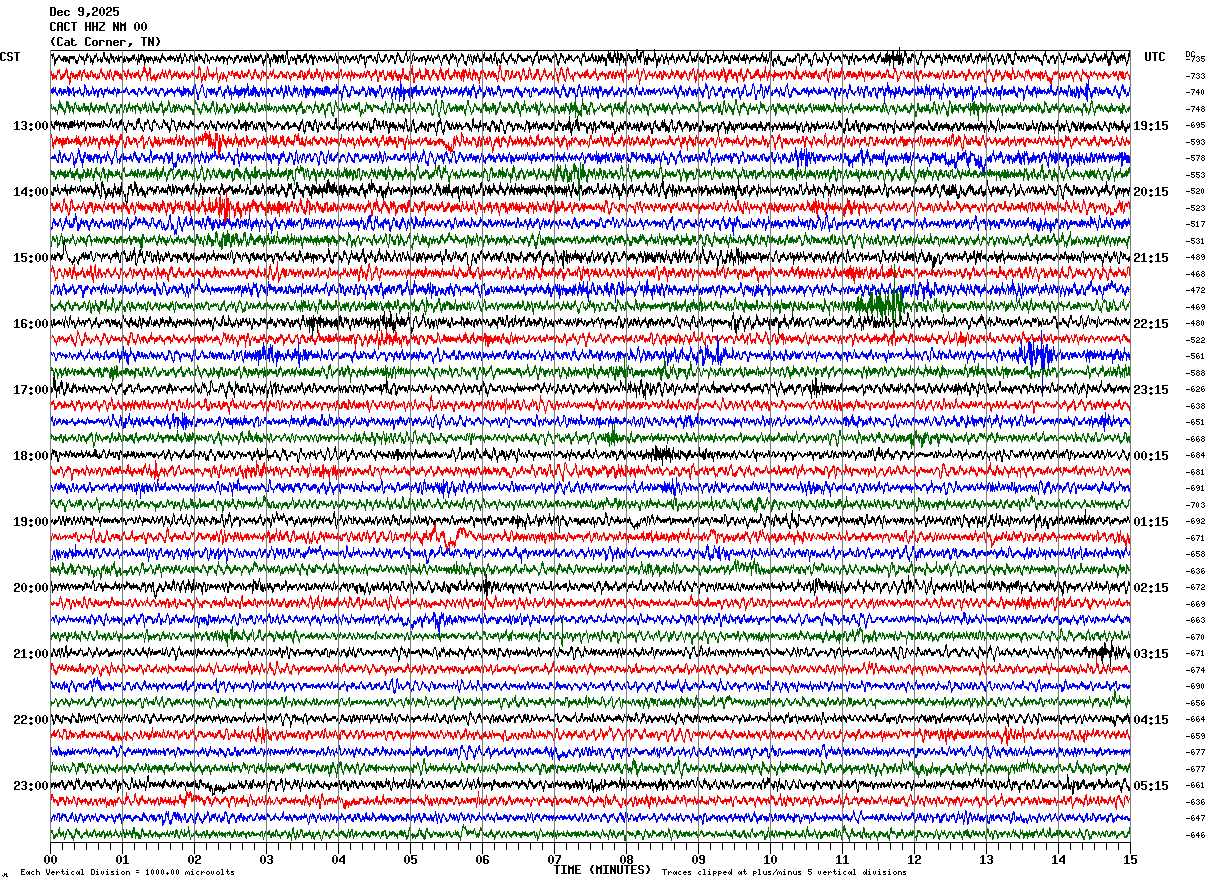
Task: Click the 23:15 UTC time label
Action: click(1151, 390)
